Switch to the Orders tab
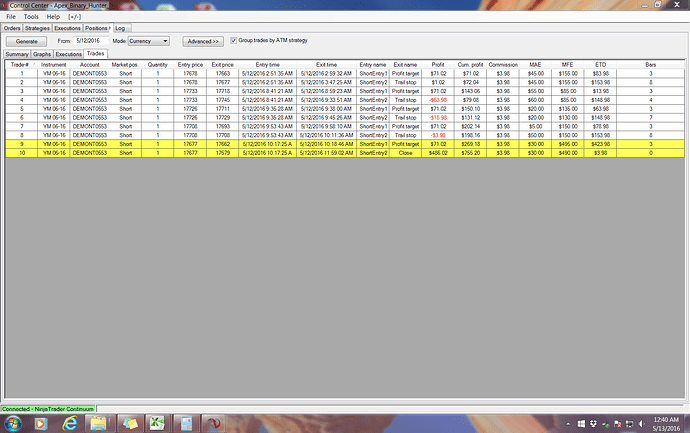Screen dimensions: 690x433 coord(12,28)
